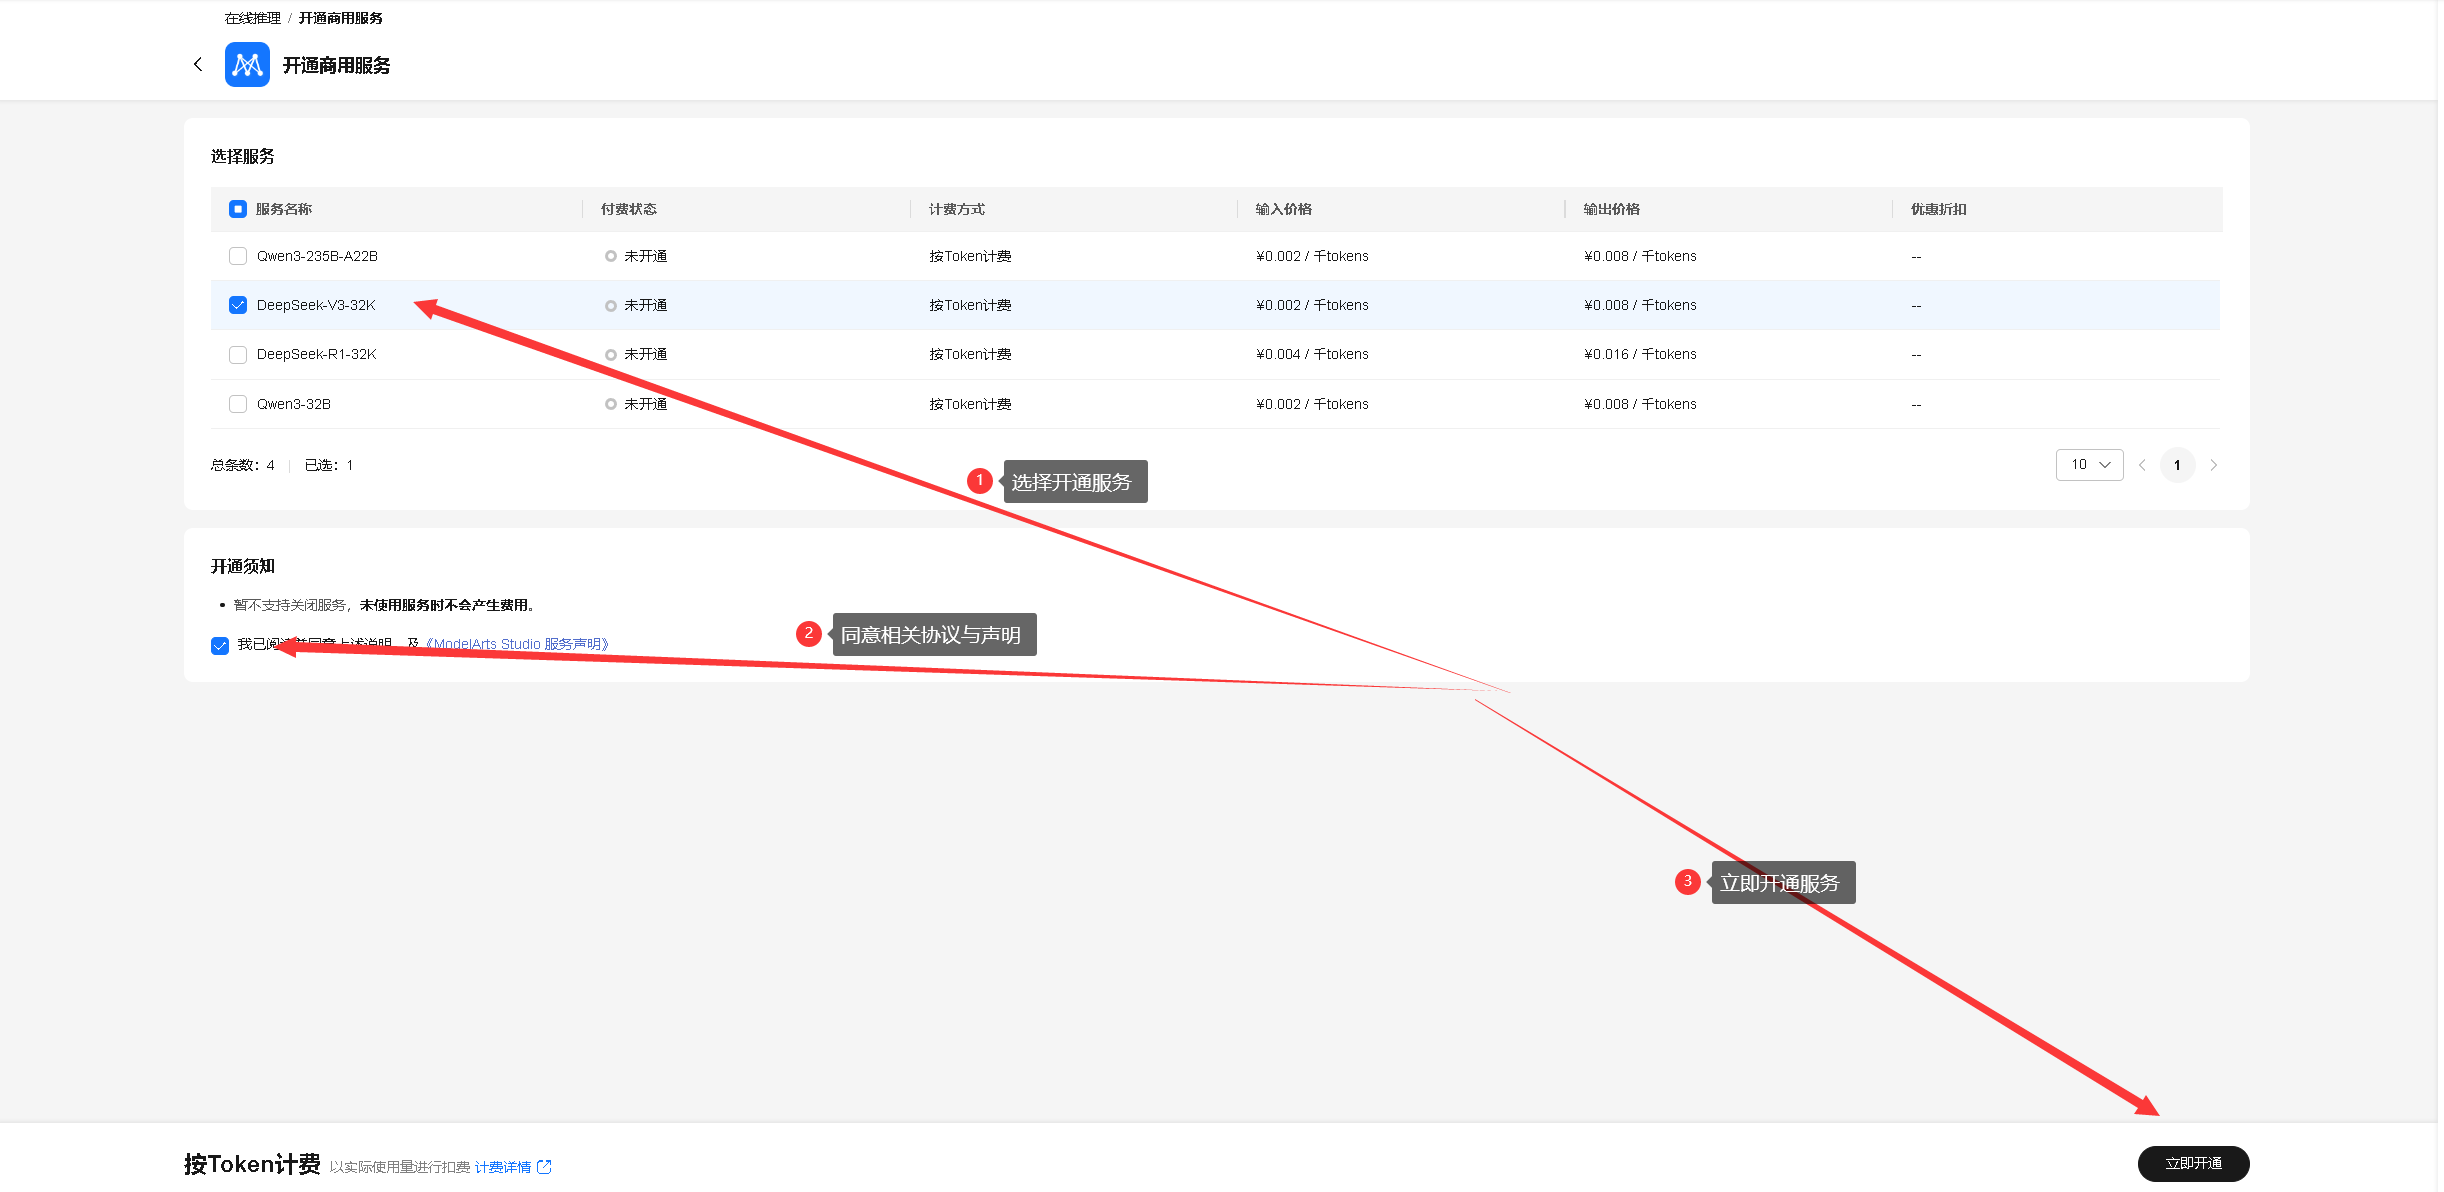Click the 在线推理 breadcrumb
2444x1192 pixels.
252,18
